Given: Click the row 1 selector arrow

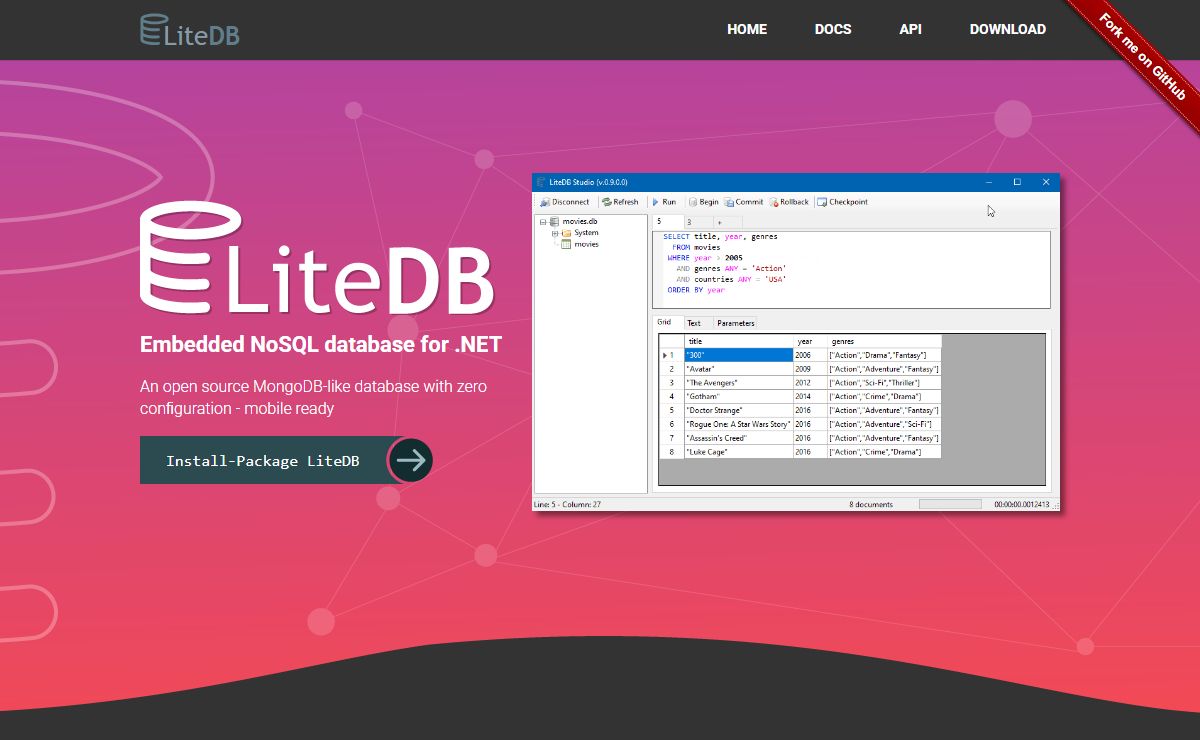Looking at the screenshot, I should coord(666,355).
